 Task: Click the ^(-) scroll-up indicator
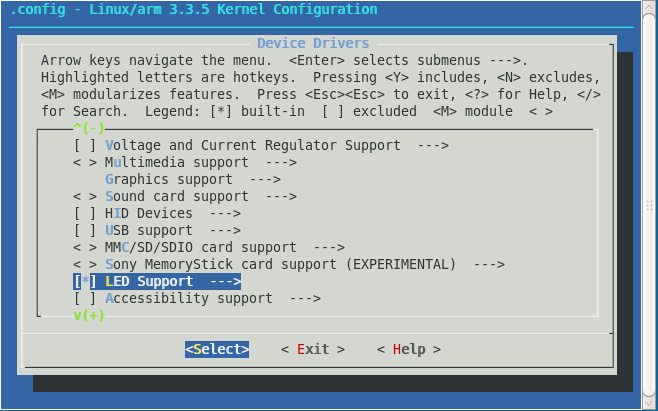(89, 128)
